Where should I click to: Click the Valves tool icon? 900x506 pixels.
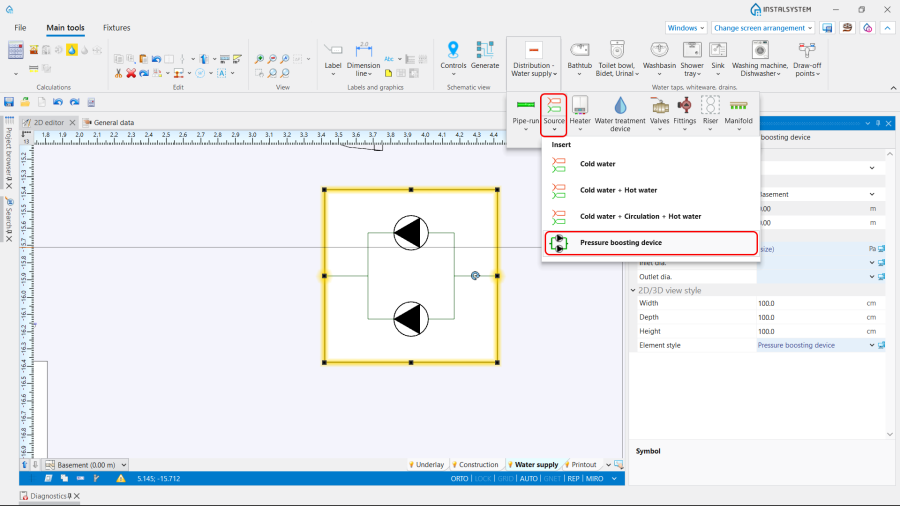(x=660, y=106)
